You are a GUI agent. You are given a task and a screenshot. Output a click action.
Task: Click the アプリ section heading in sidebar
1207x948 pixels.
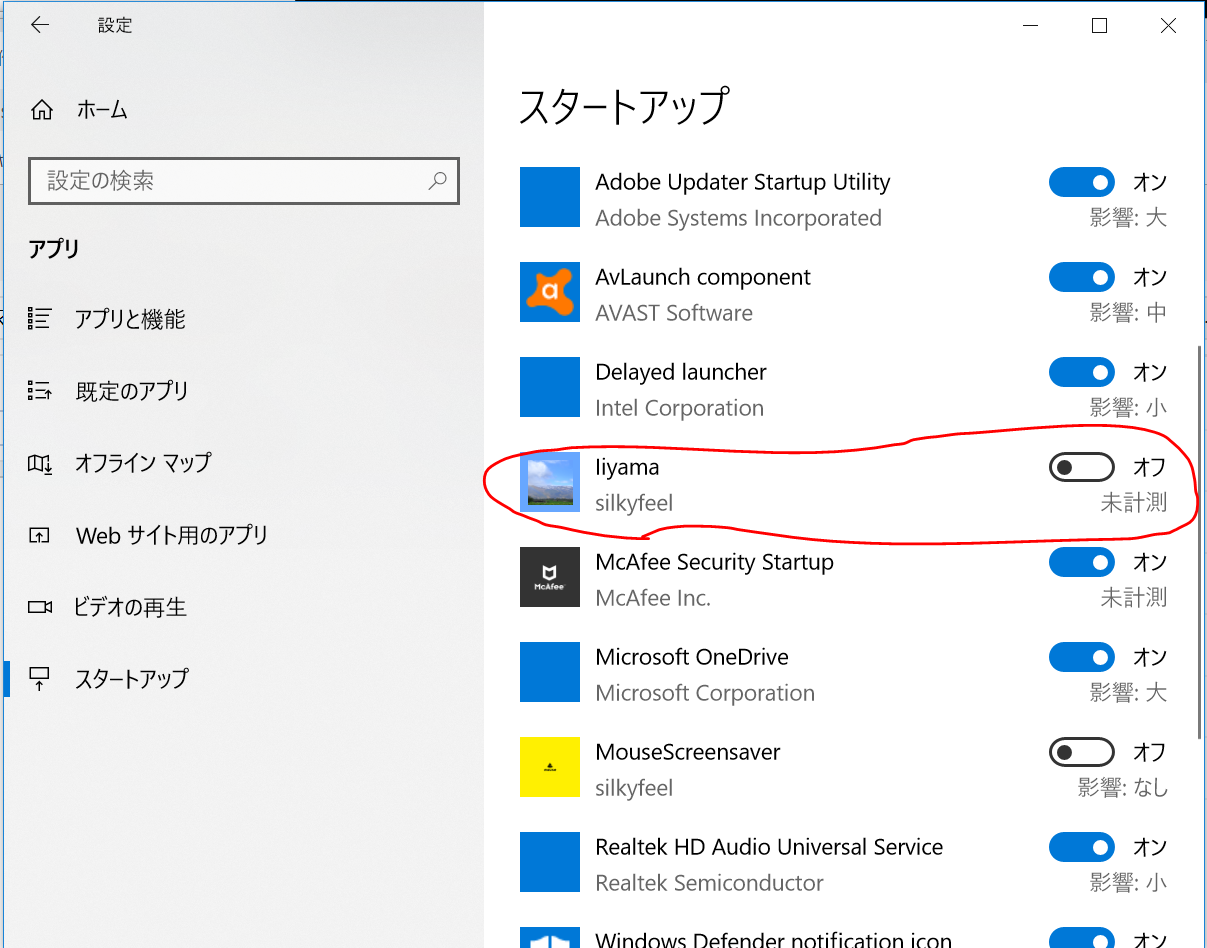(54, 249)
